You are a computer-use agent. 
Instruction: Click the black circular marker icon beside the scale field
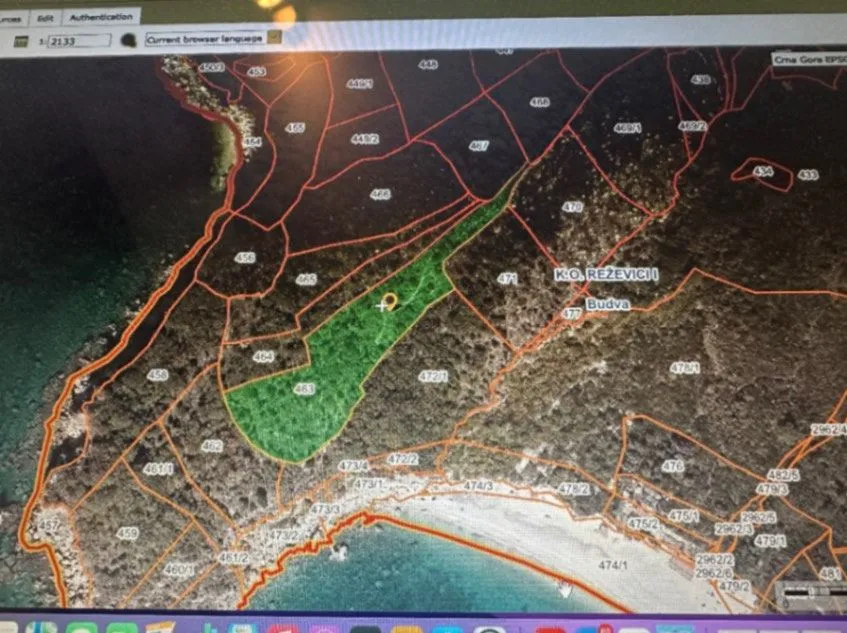coord(130,39)
